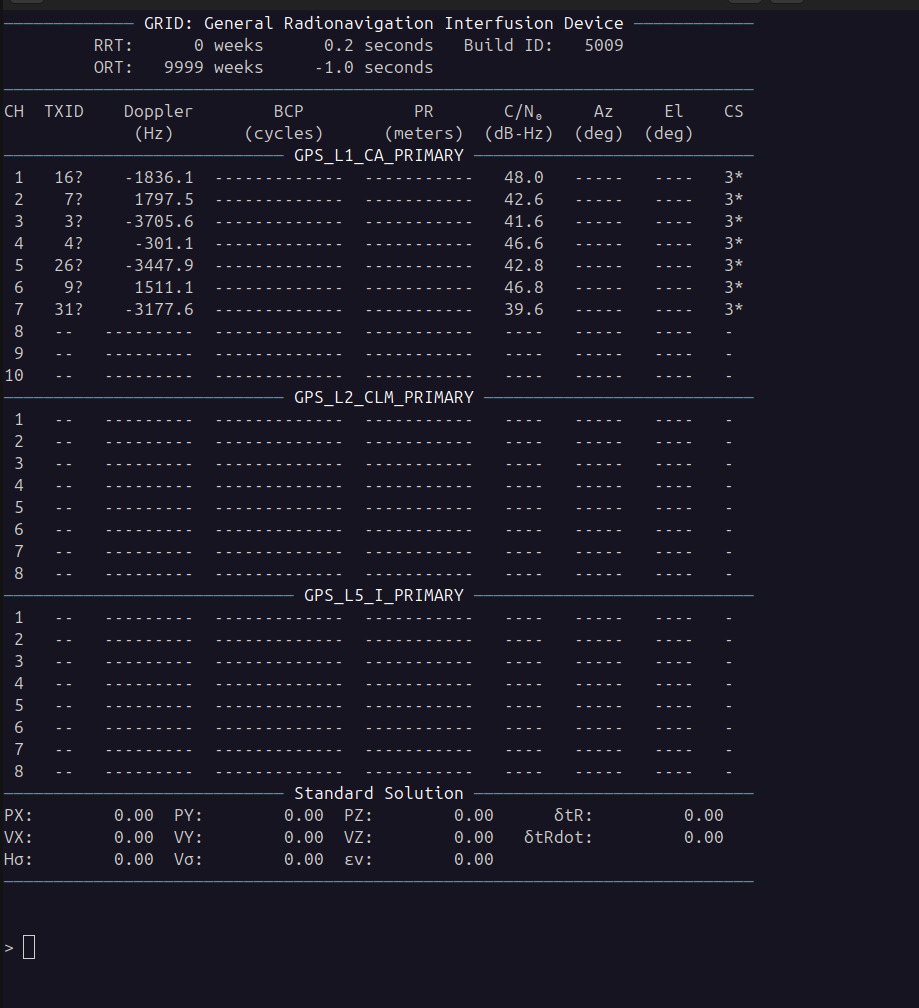Click the Az (deg) column header
This screenshot has height=1008, width=919.
(x=599, y=122)
